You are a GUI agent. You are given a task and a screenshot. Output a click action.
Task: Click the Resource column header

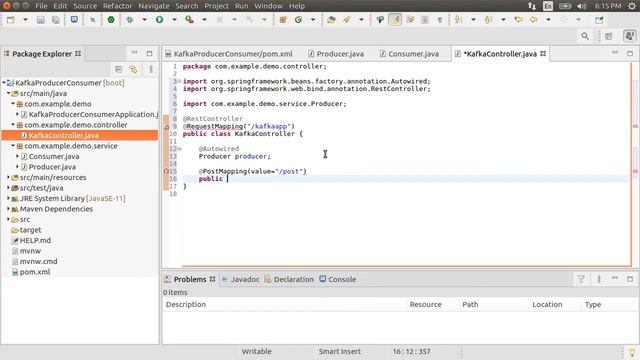tap(432, 305)
